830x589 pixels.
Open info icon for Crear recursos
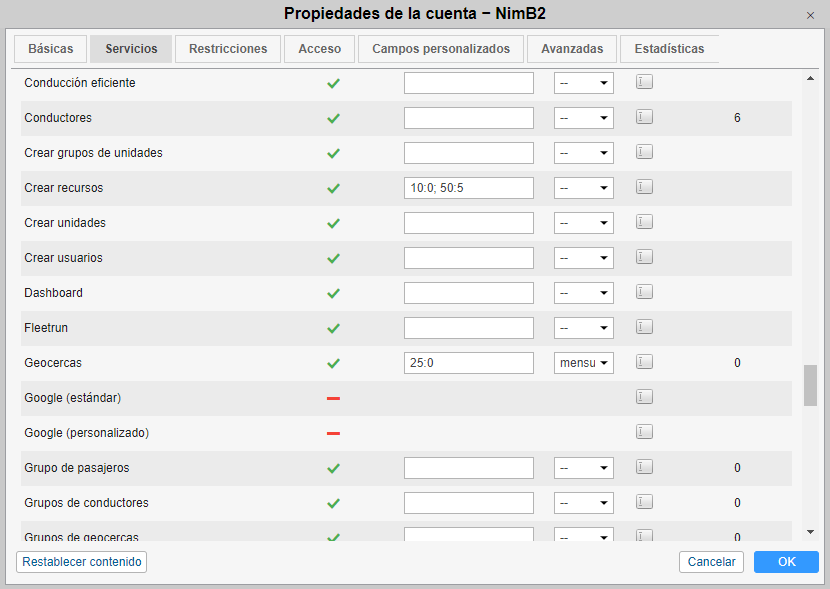point(644,187)
